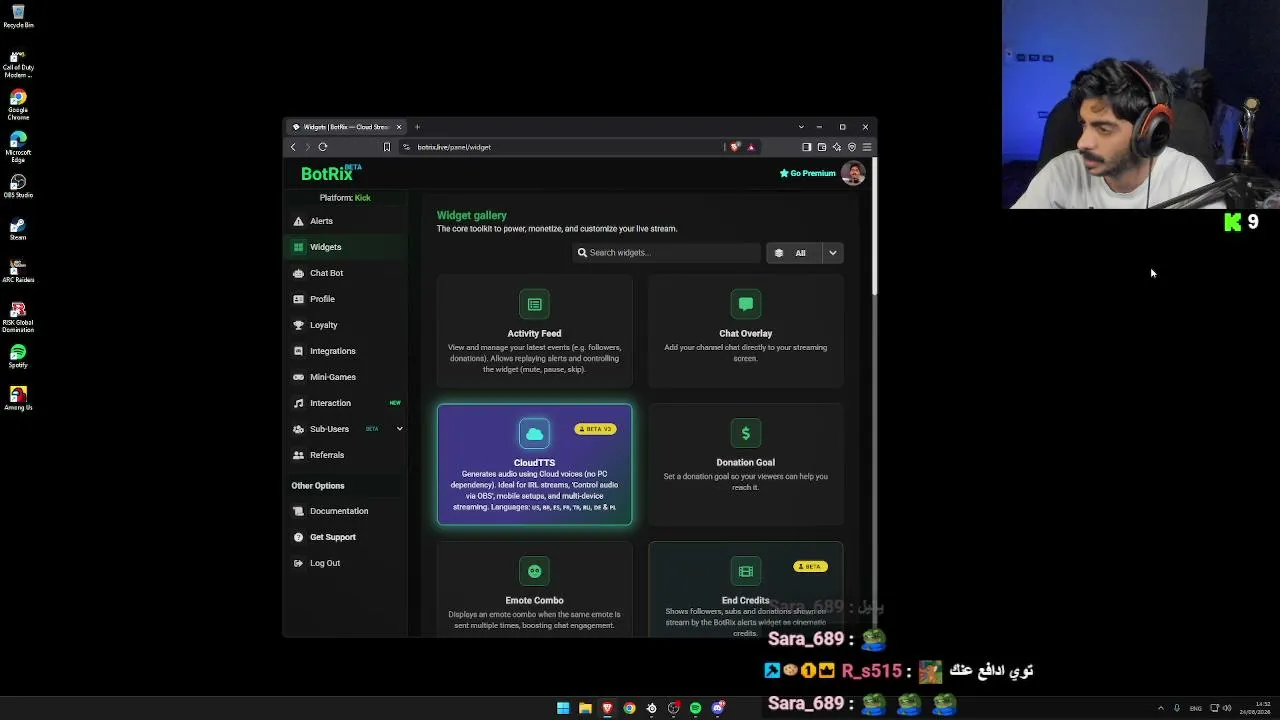Expand the Sub-Users chevron
1280x720 pixels.
click(x=399, y=429)
